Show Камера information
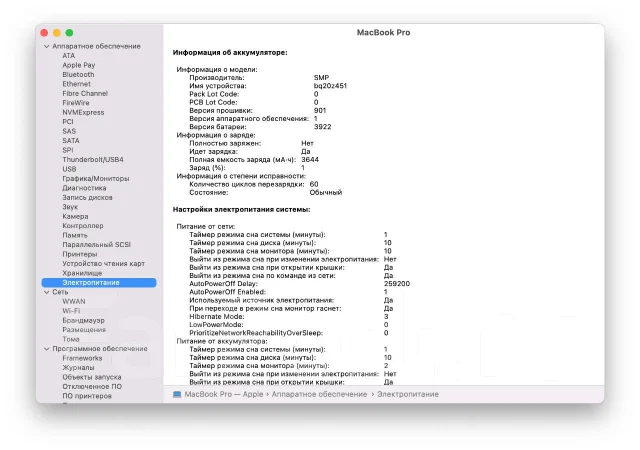Image resolution: width=640 pixels, height=450 pixels. (x=75, y=216)
